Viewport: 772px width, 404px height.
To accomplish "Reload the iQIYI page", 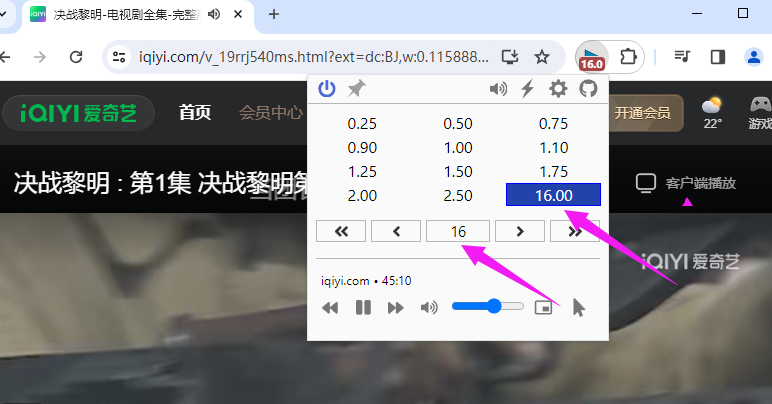I will click(76, 57).
